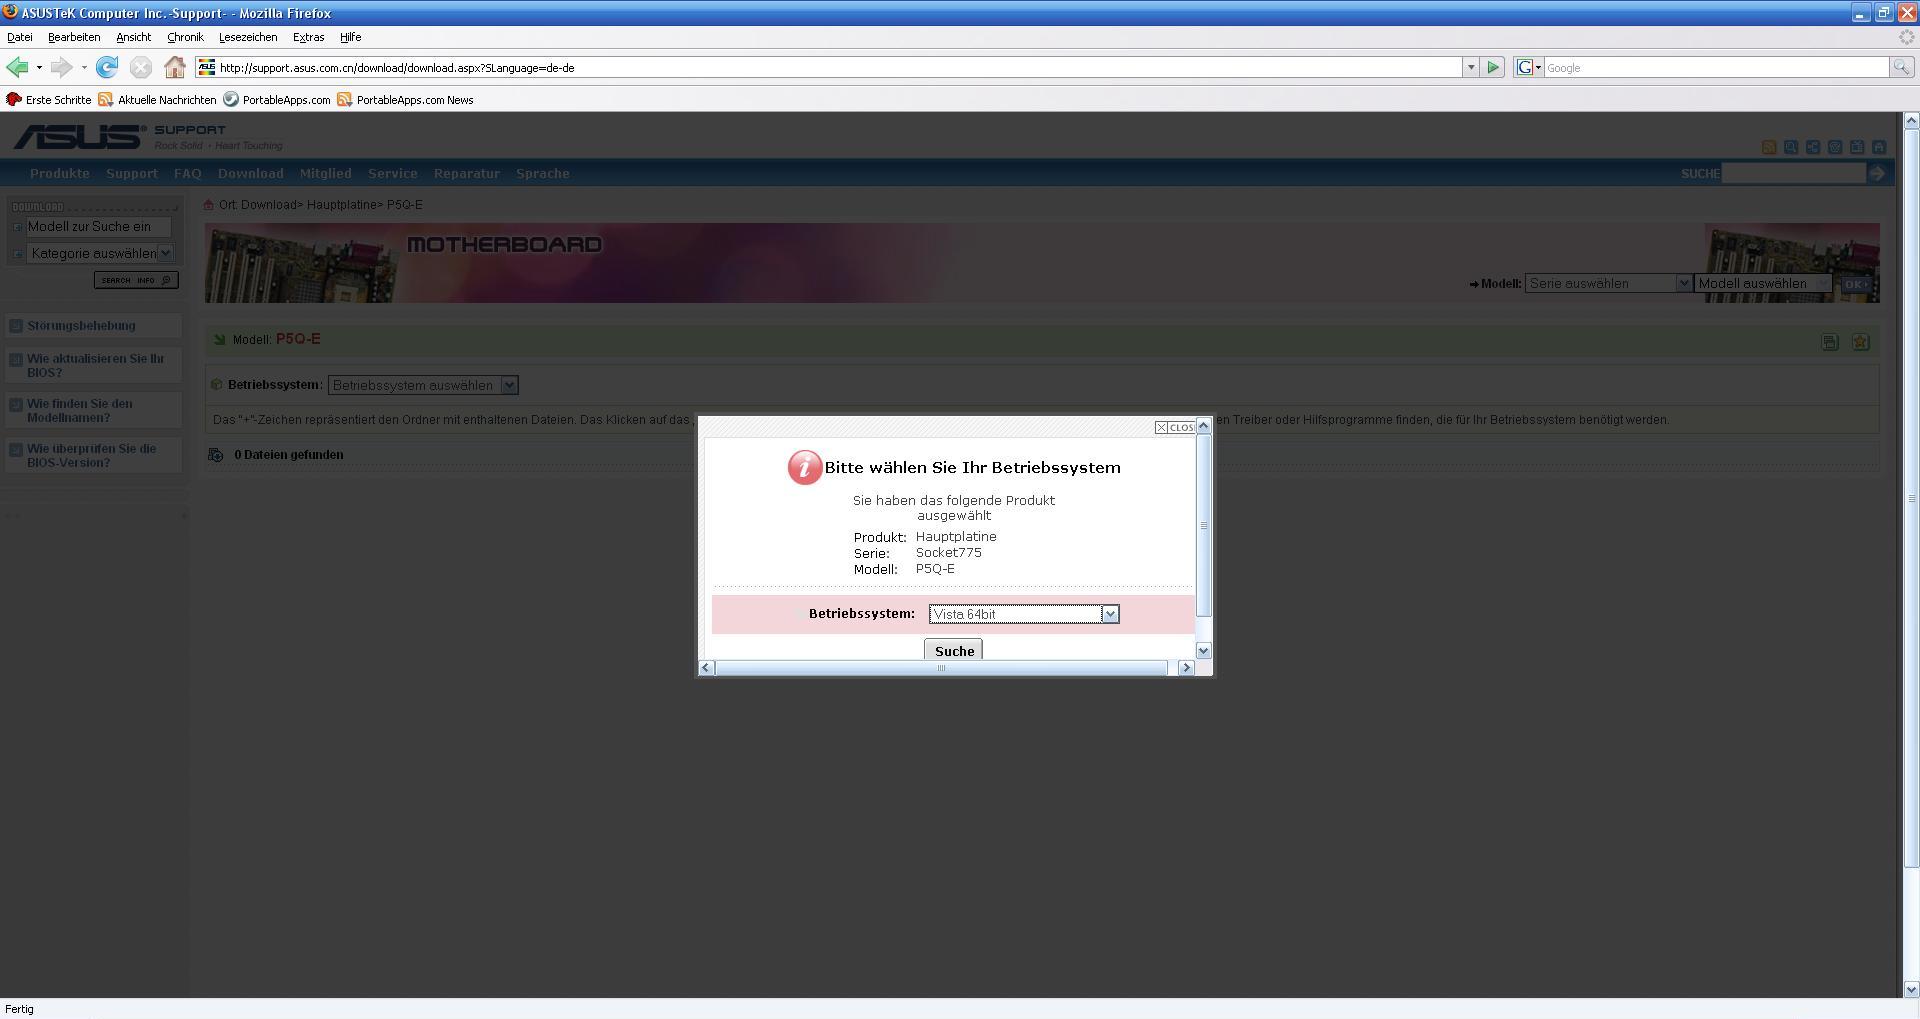Click the SEARCH INFO button in the sidebar

136,280
